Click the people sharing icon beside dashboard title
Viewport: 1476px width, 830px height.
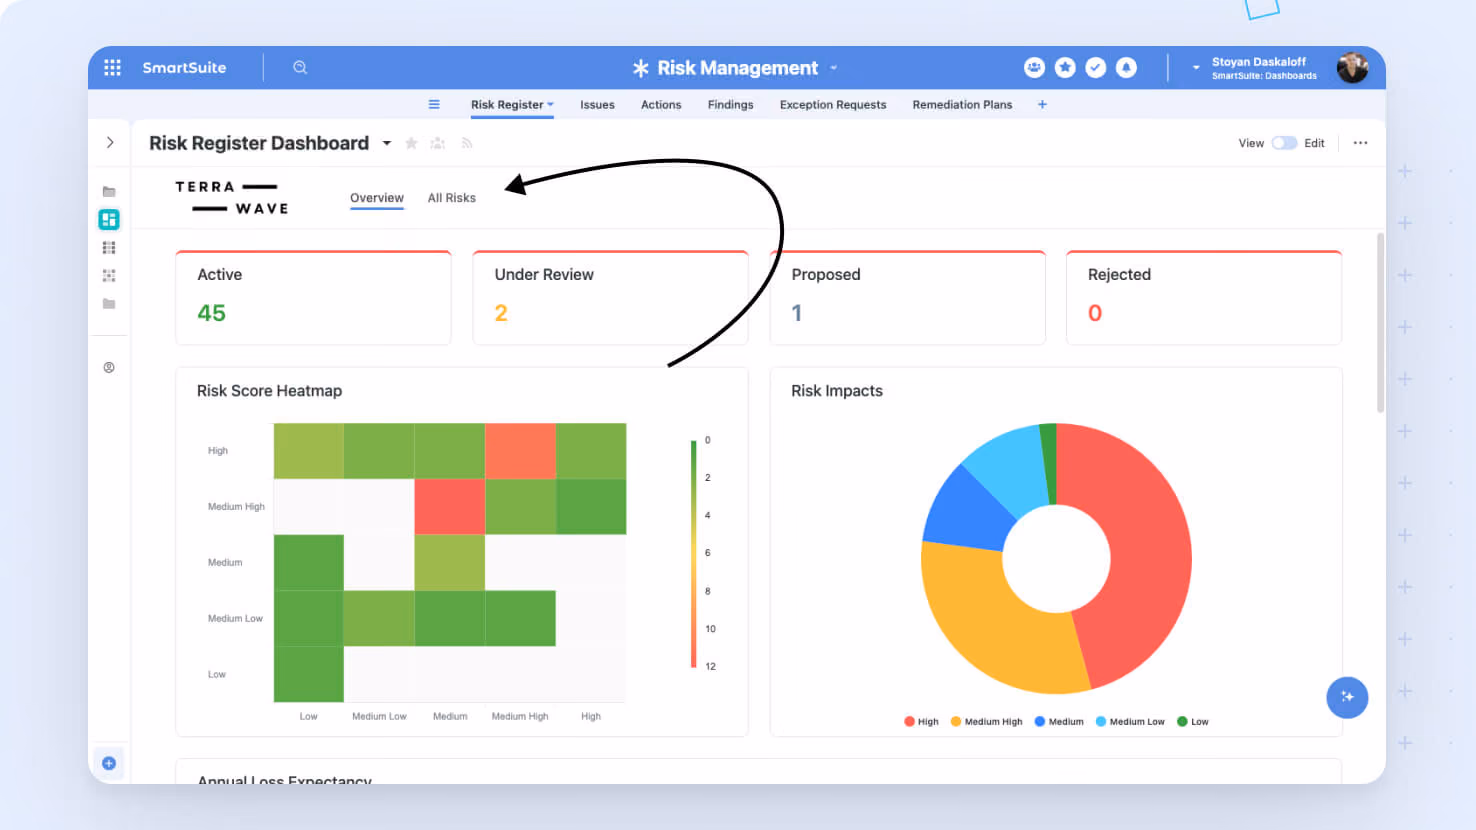(438, 143)
